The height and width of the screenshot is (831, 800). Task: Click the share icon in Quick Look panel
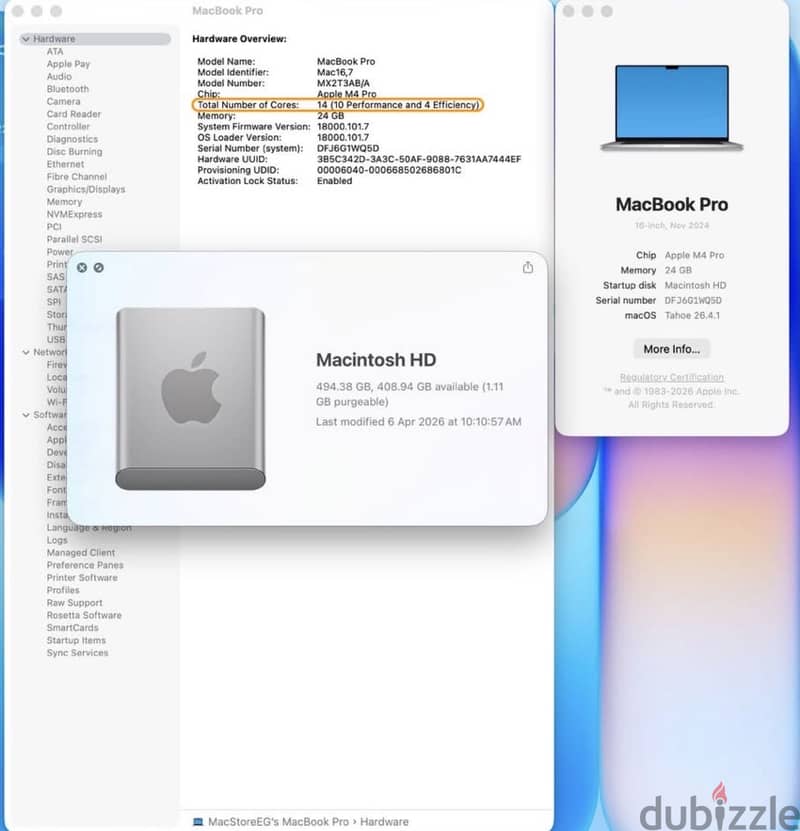click(x=528, y=267)
